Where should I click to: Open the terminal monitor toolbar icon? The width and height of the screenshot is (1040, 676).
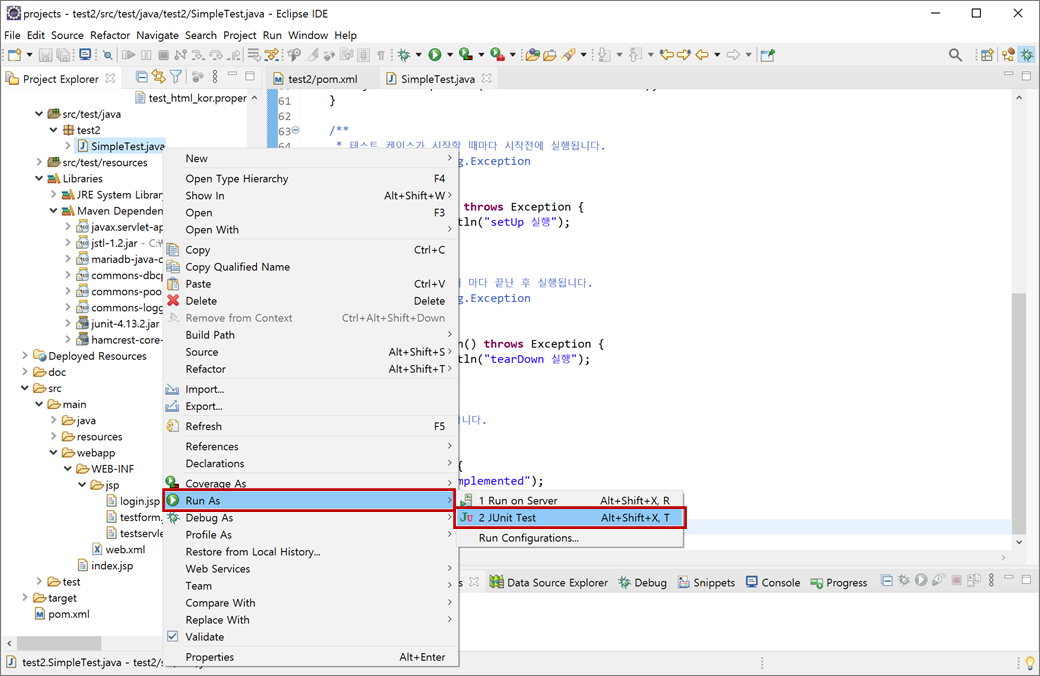click(85, 54)
